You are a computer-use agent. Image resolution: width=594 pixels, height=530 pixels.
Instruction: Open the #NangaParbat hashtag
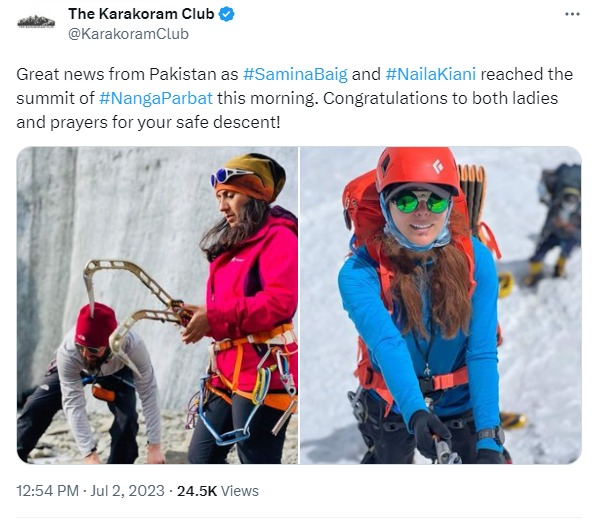coord(156,98)
